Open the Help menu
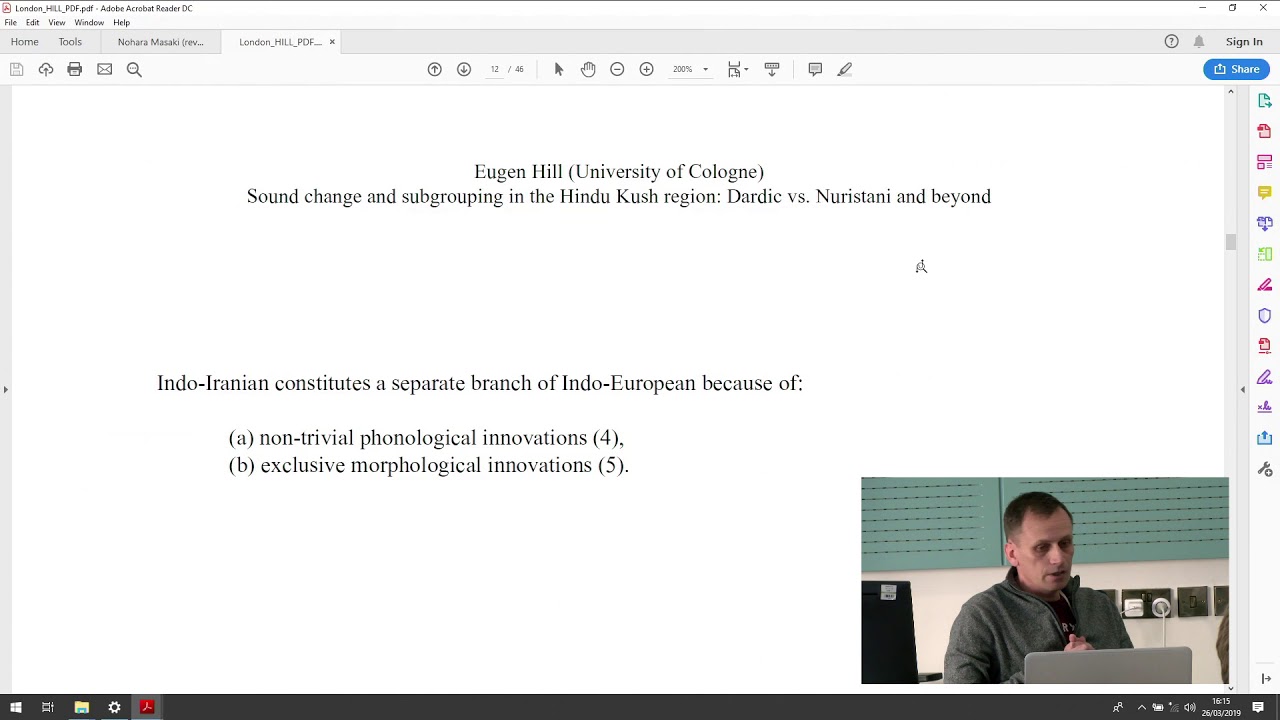Viewport: 1280px width, 720px height. (x=121, y=22)
